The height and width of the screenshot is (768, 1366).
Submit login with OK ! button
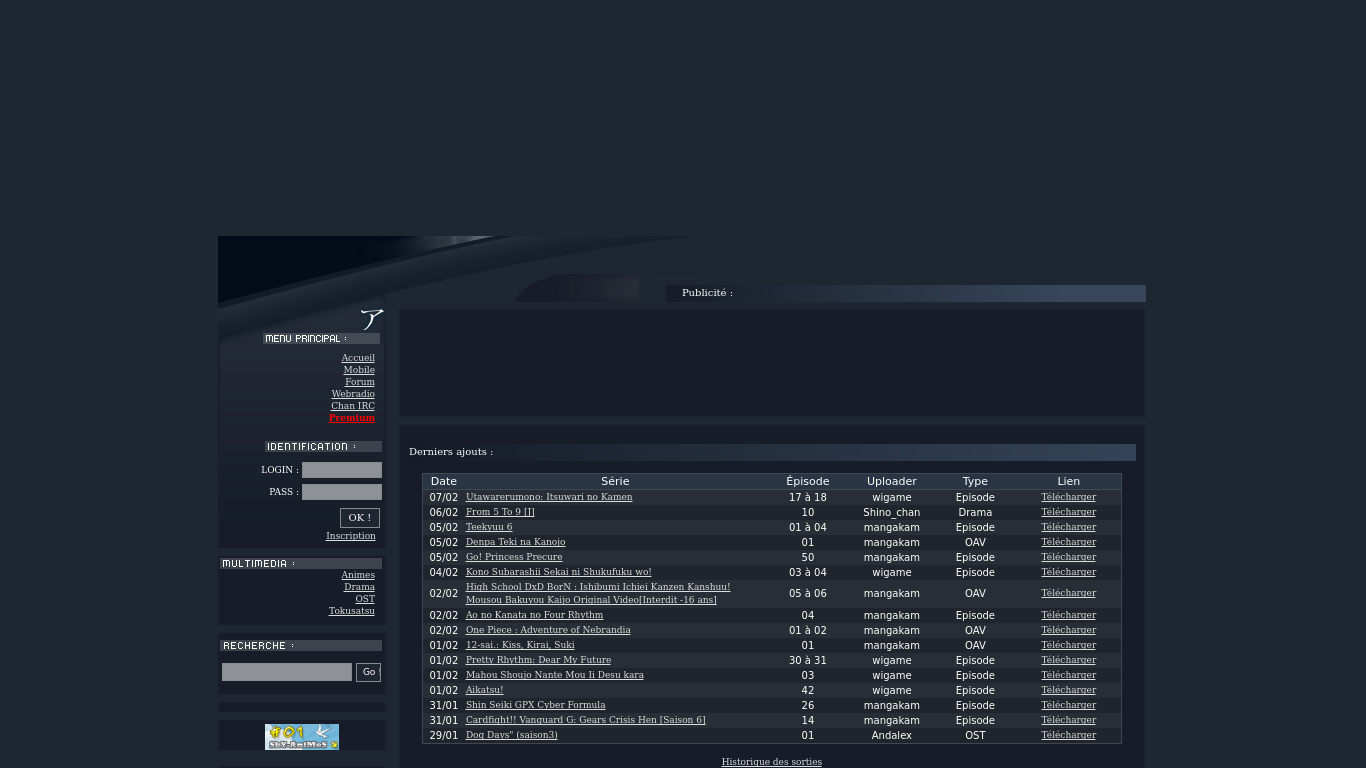point(360,518)
